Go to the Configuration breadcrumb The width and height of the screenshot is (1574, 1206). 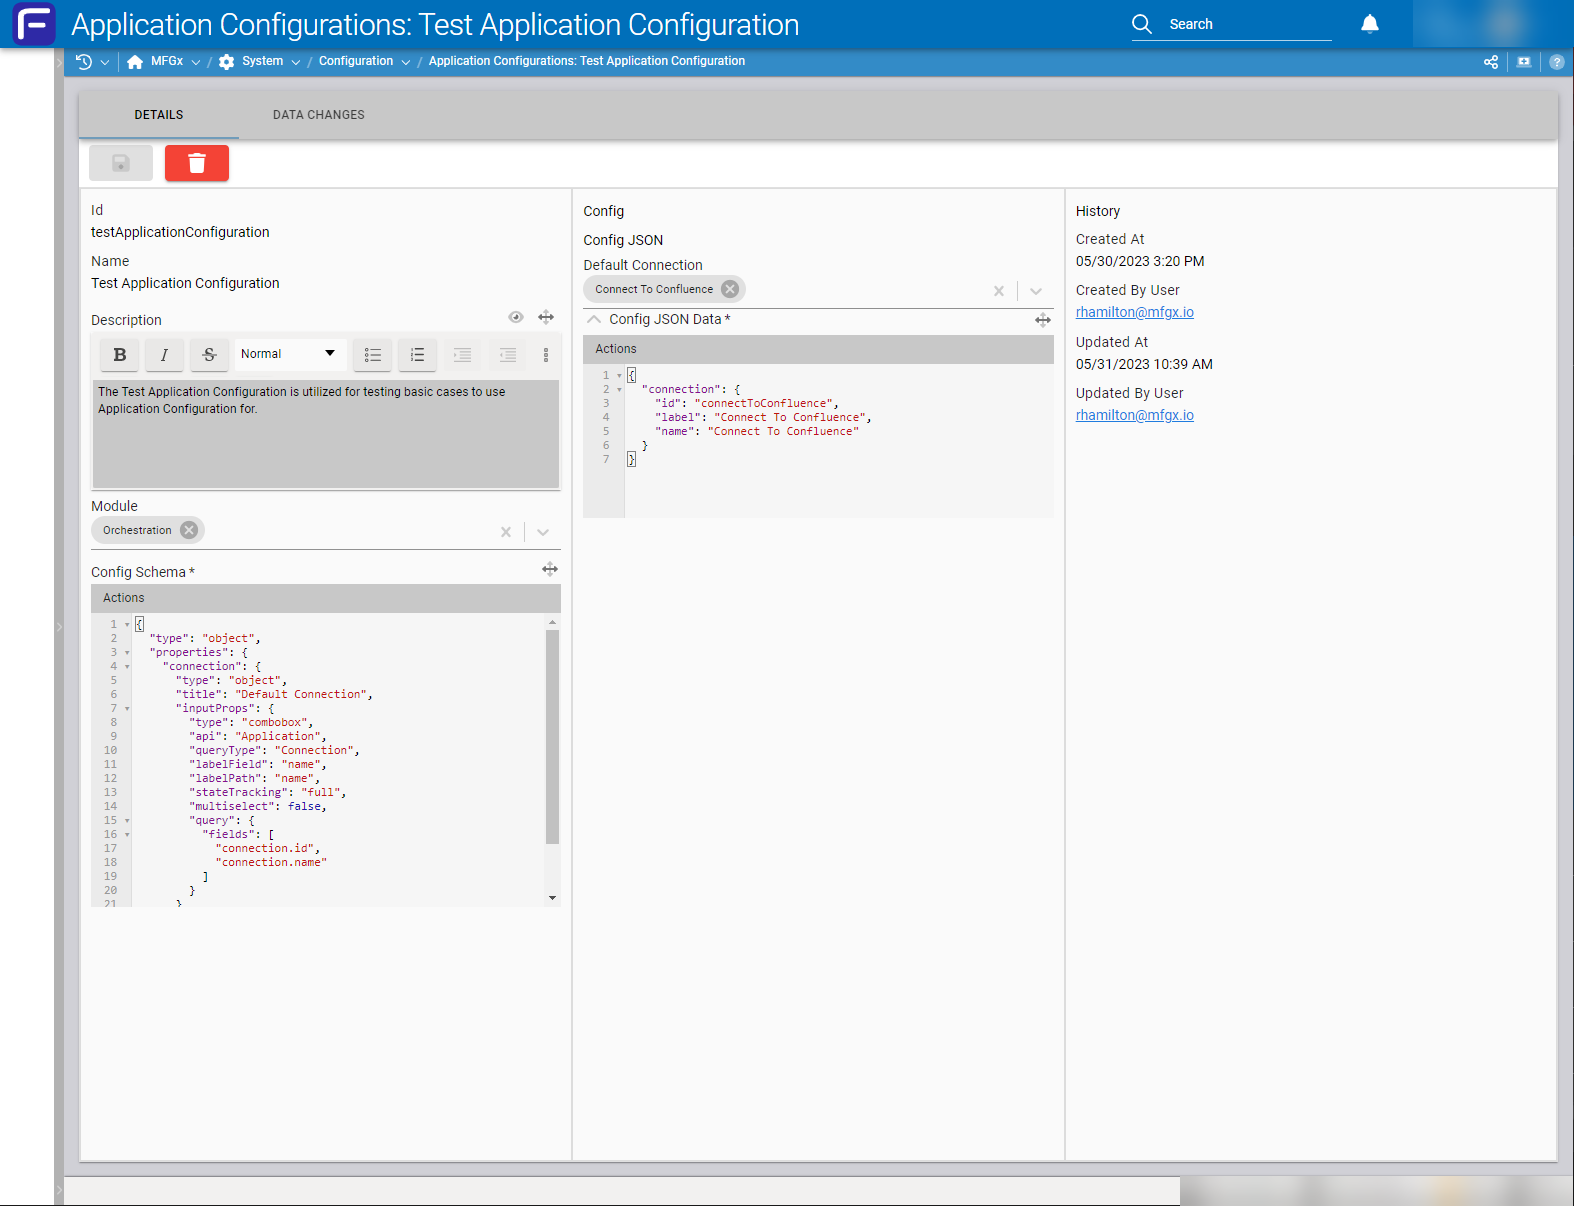click(x=356, y=61)
